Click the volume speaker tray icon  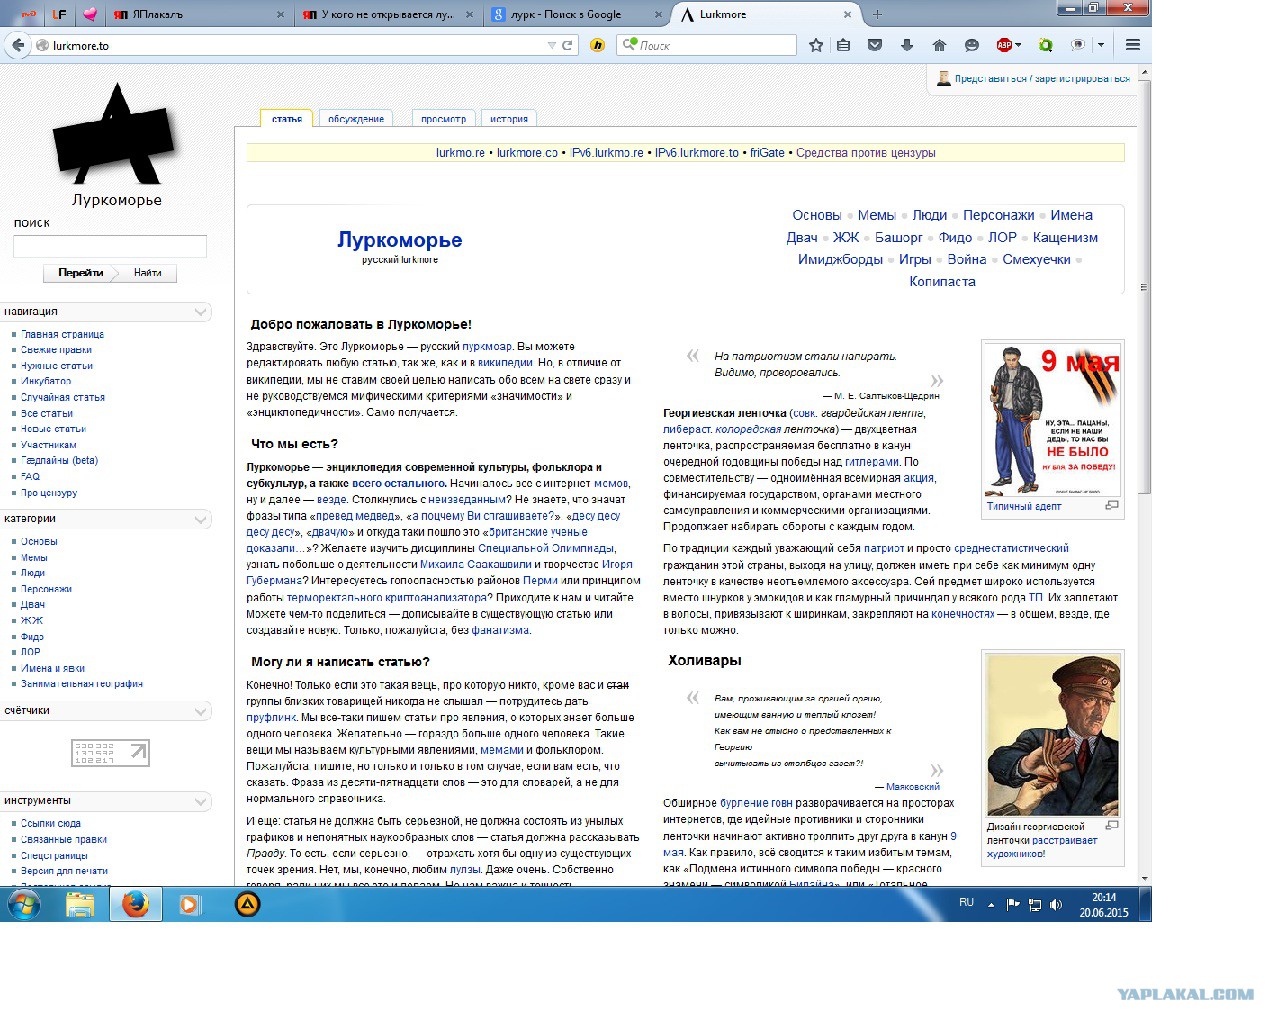click(1056, 905)
